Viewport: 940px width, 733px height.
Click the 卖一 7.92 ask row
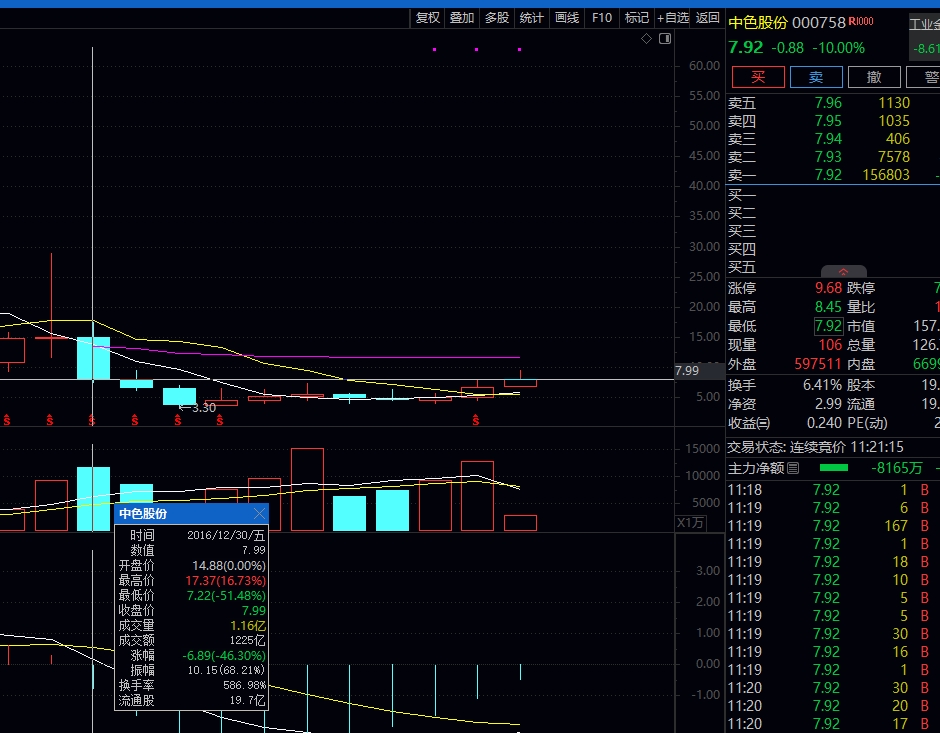click(832, 175)
